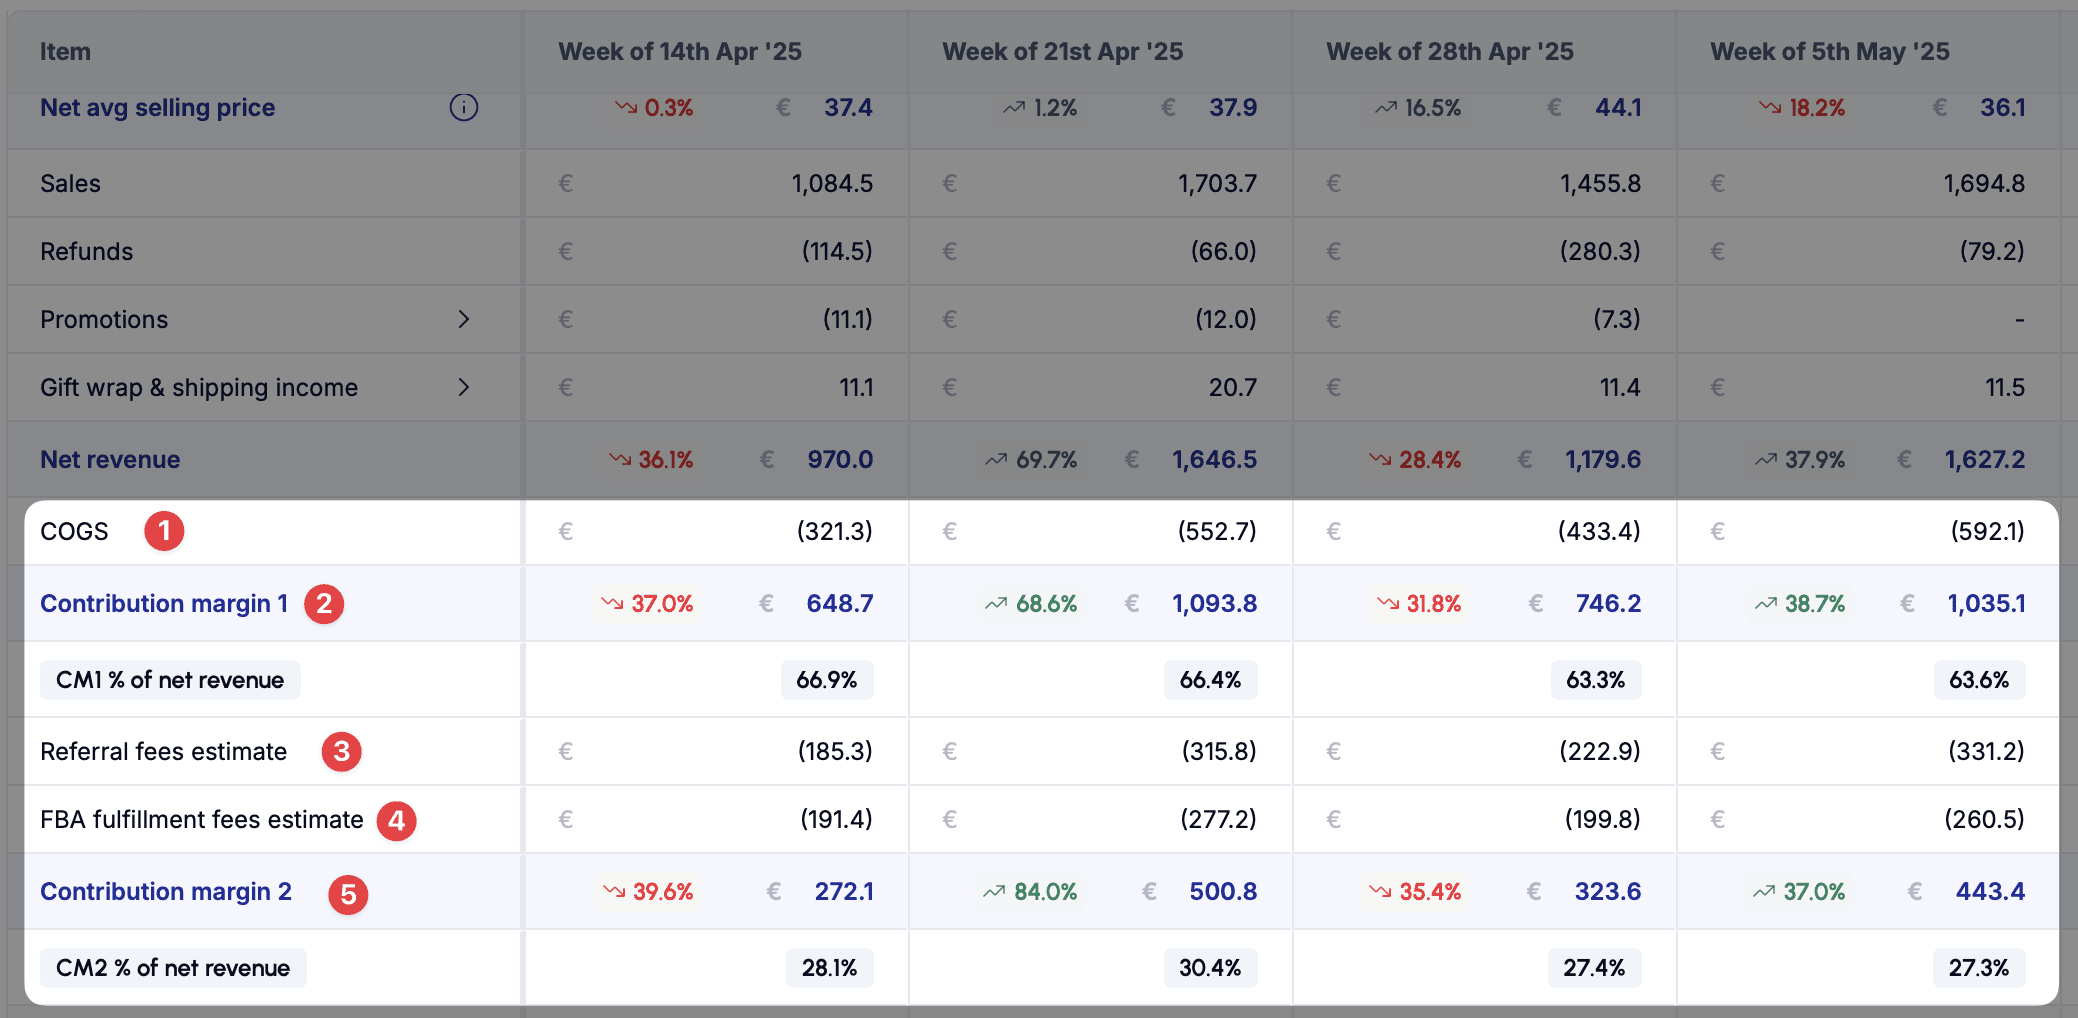Click red marker 2 beside Contribution margin 1
Viewport: 2078px width, 1018px height.
[324, 604]
